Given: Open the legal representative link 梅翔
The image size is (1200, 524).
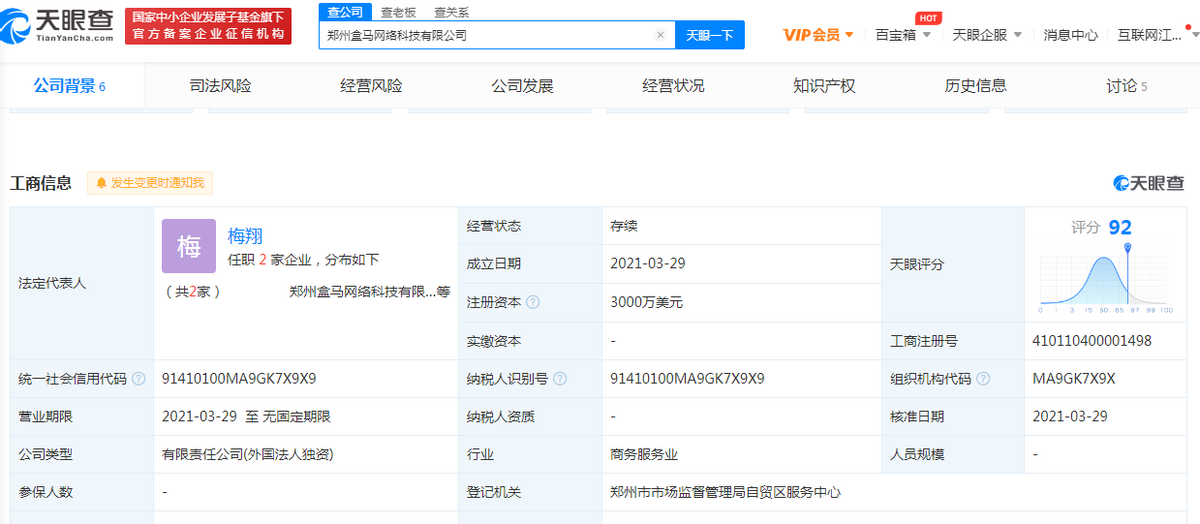Looking at the screenshot, I should 246,236.
